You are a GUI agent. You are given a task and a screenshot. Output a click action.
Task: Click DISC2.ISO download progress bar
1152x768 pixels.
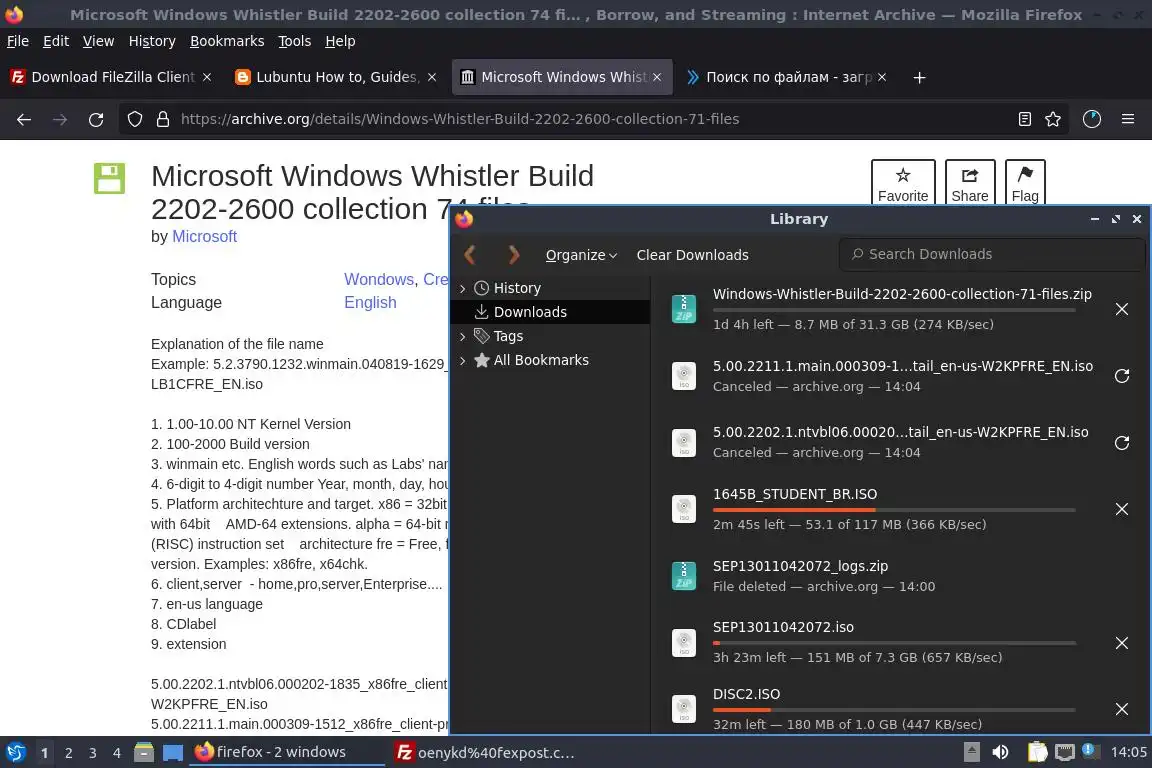[894, 709]
